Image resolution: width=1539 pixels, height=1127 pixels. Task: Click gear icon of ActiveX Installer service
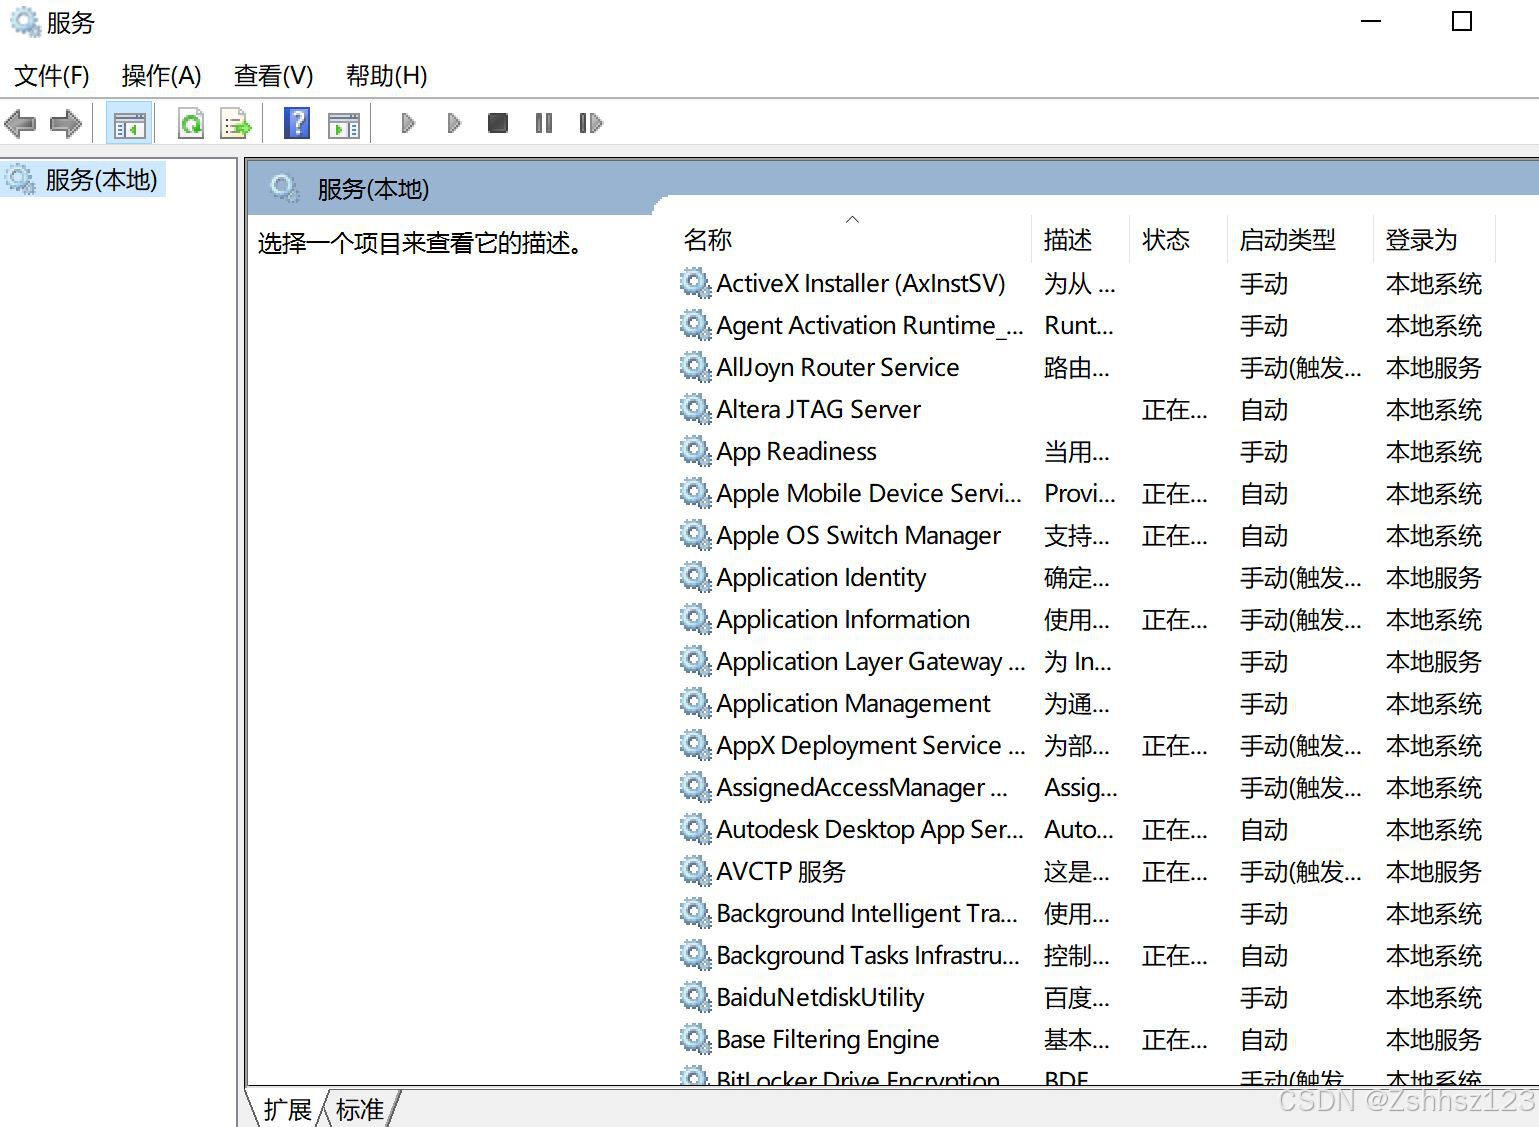pos(695,283)
